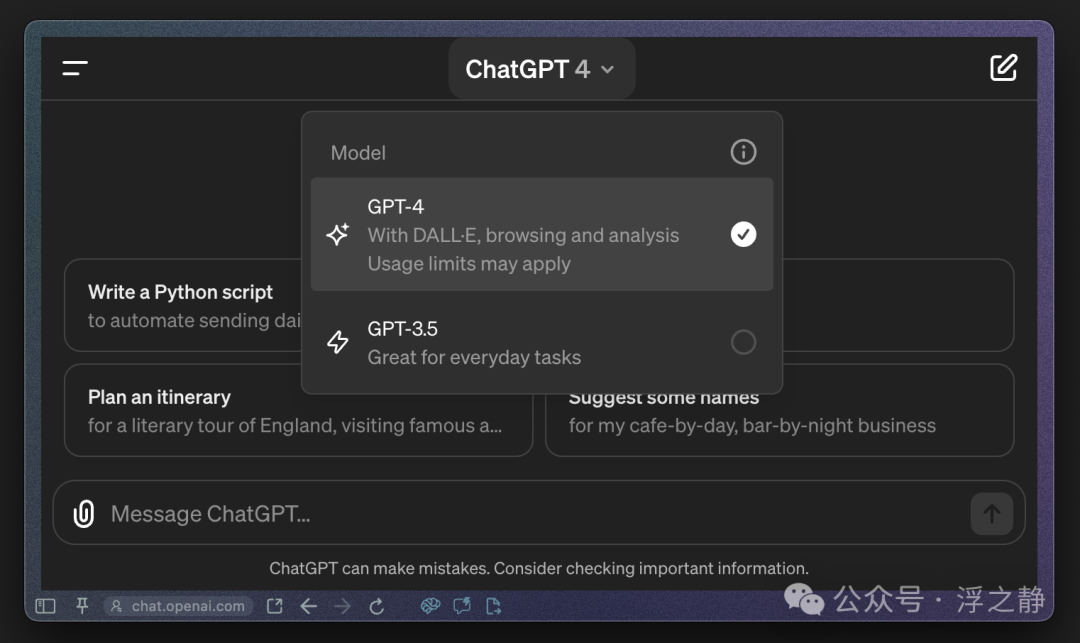The width and height of the screenshot is (1080, 643).
Task: Toggle the sidebar panel icon in bottom bar
Action: coord(45,606)
